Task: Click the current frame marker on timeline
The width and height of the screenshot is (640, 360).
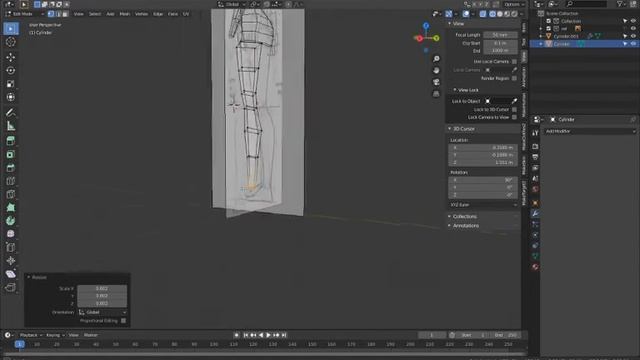Action: click(19, 344)
